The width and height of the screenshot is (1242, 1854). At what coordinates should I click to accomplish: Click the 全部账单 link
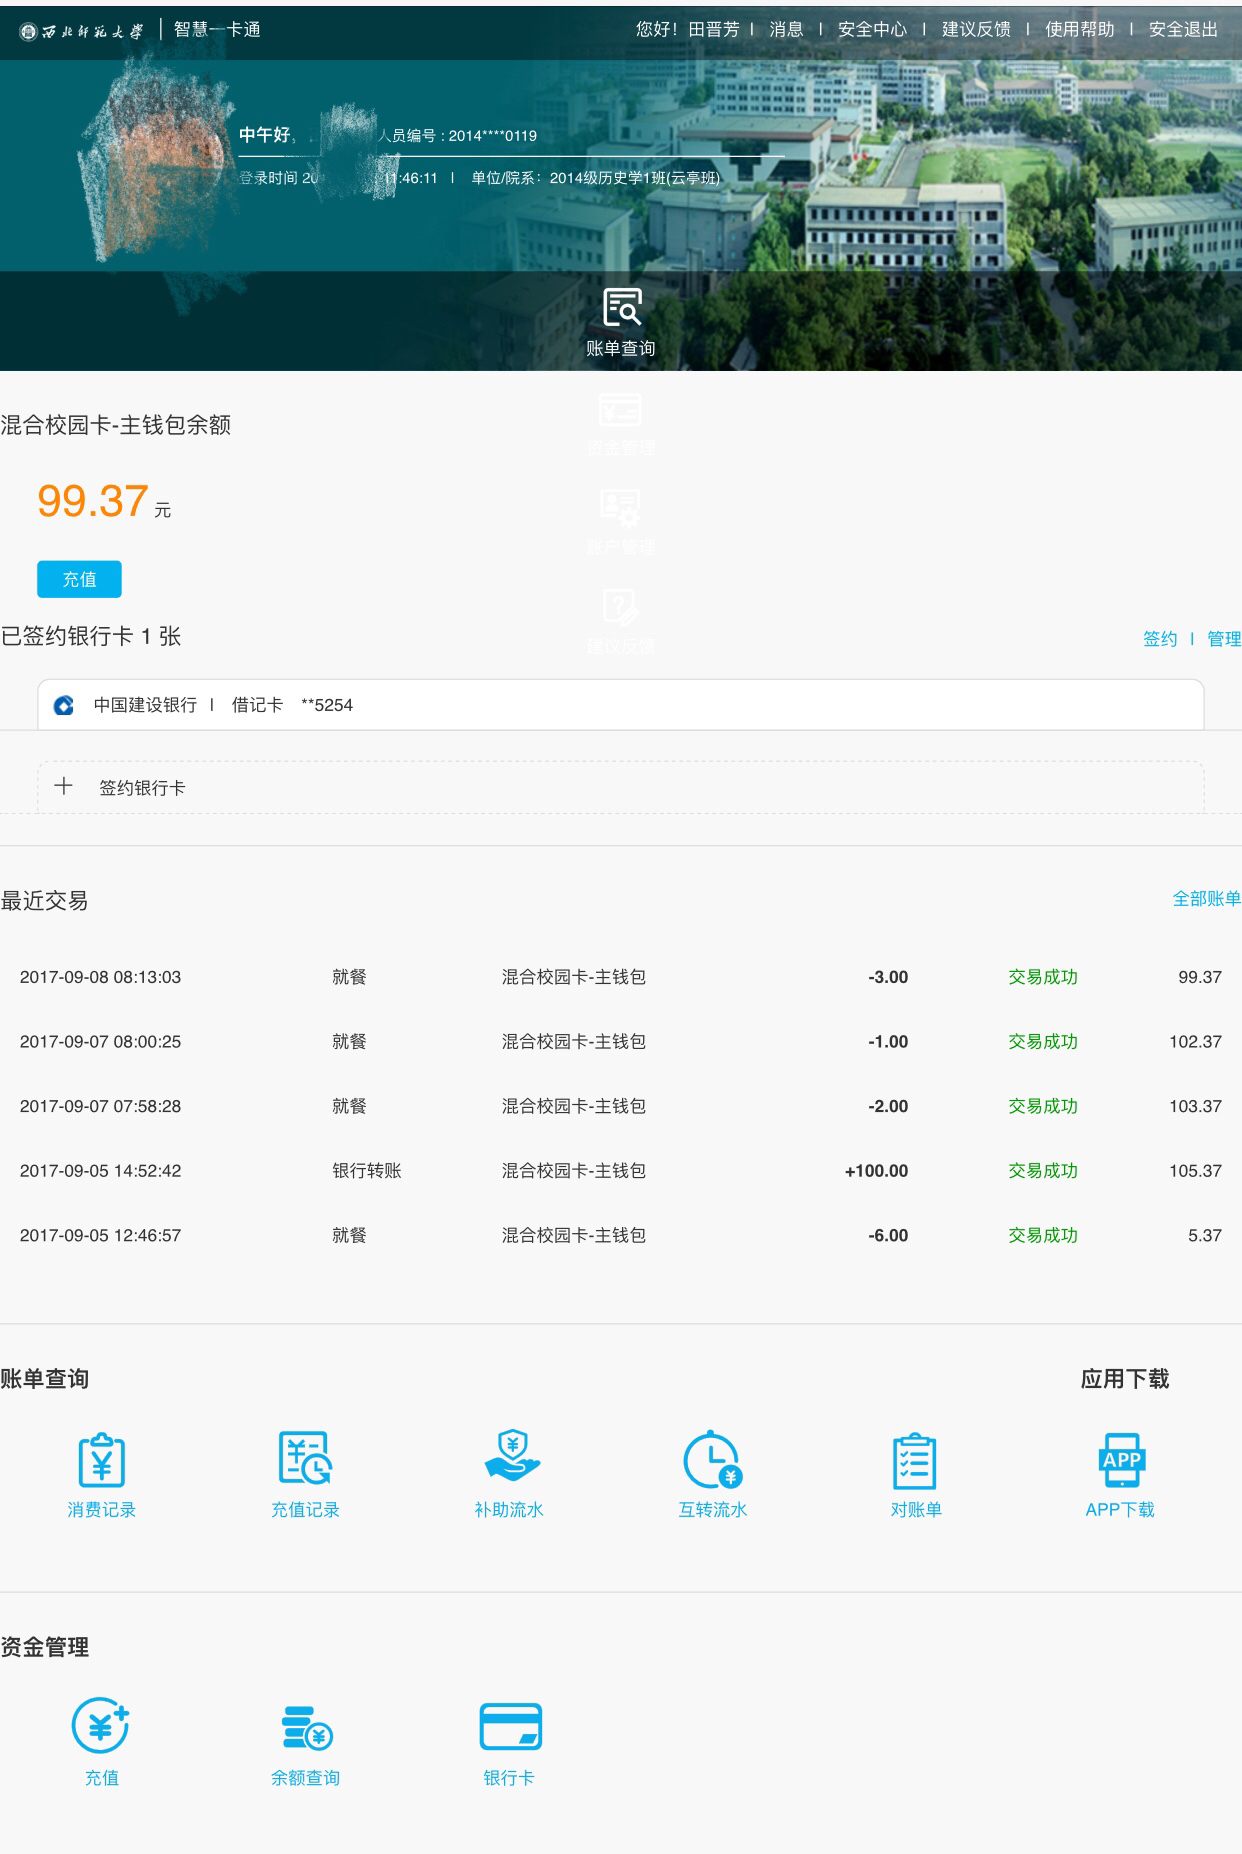tap(1206, 899)
